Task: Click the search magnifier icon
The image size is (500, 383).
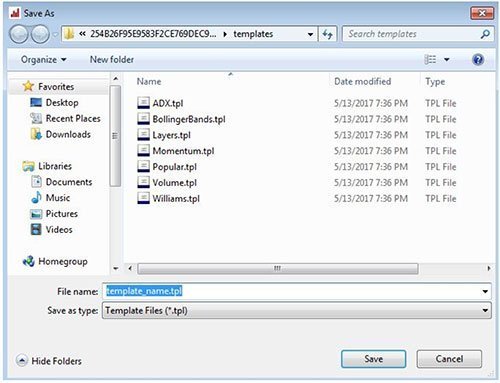Action: [485, 34]
